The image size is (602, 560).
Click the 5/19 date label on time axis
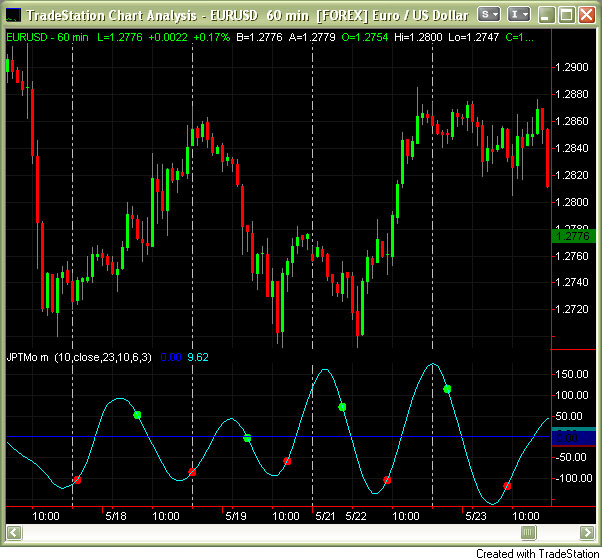[x=236, y=516]
